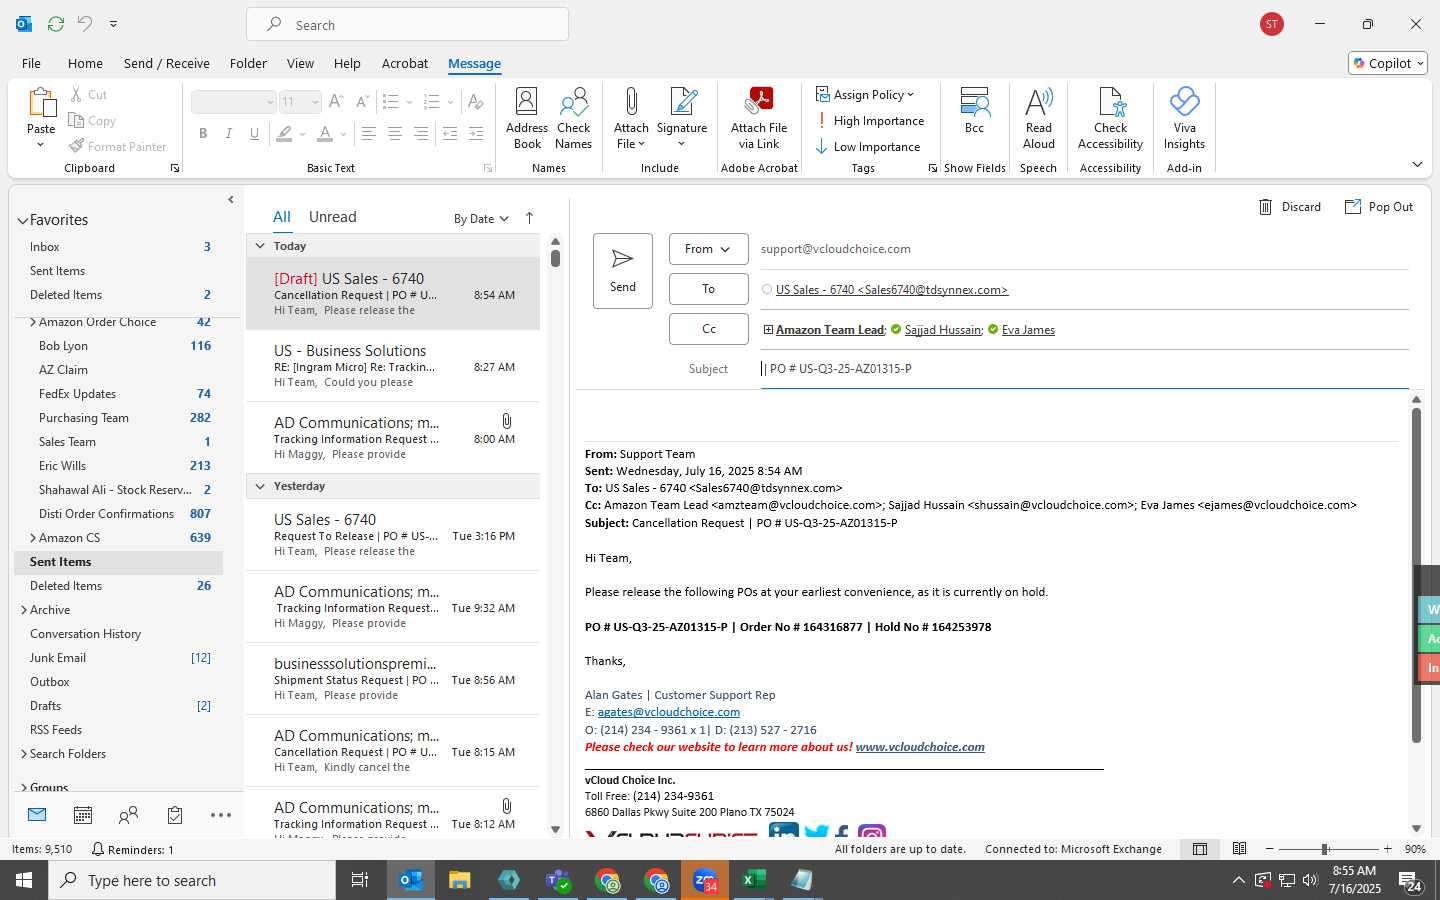
Task: Show Unread messages only
Action: click(x=333, y=217)
